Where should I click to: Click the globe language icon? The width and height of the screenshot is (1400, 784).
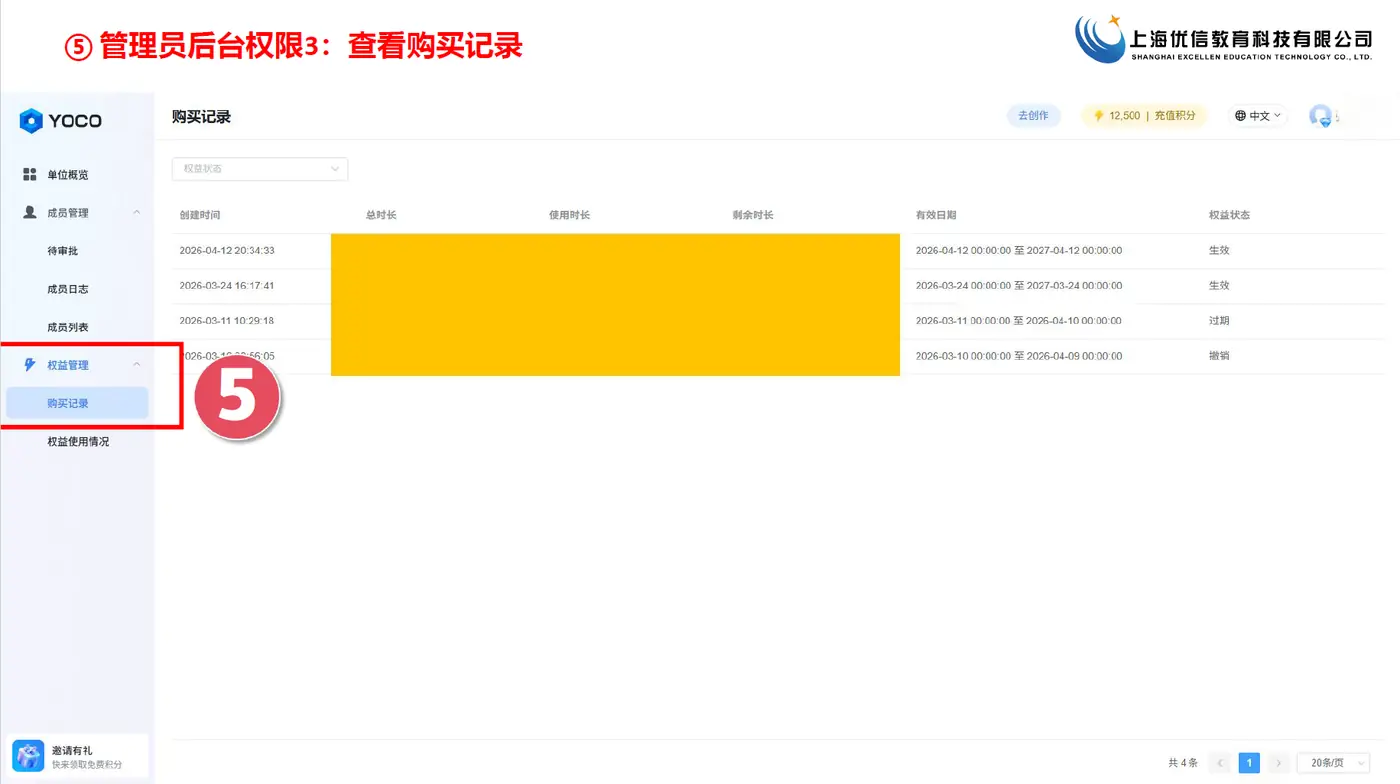1241,116
